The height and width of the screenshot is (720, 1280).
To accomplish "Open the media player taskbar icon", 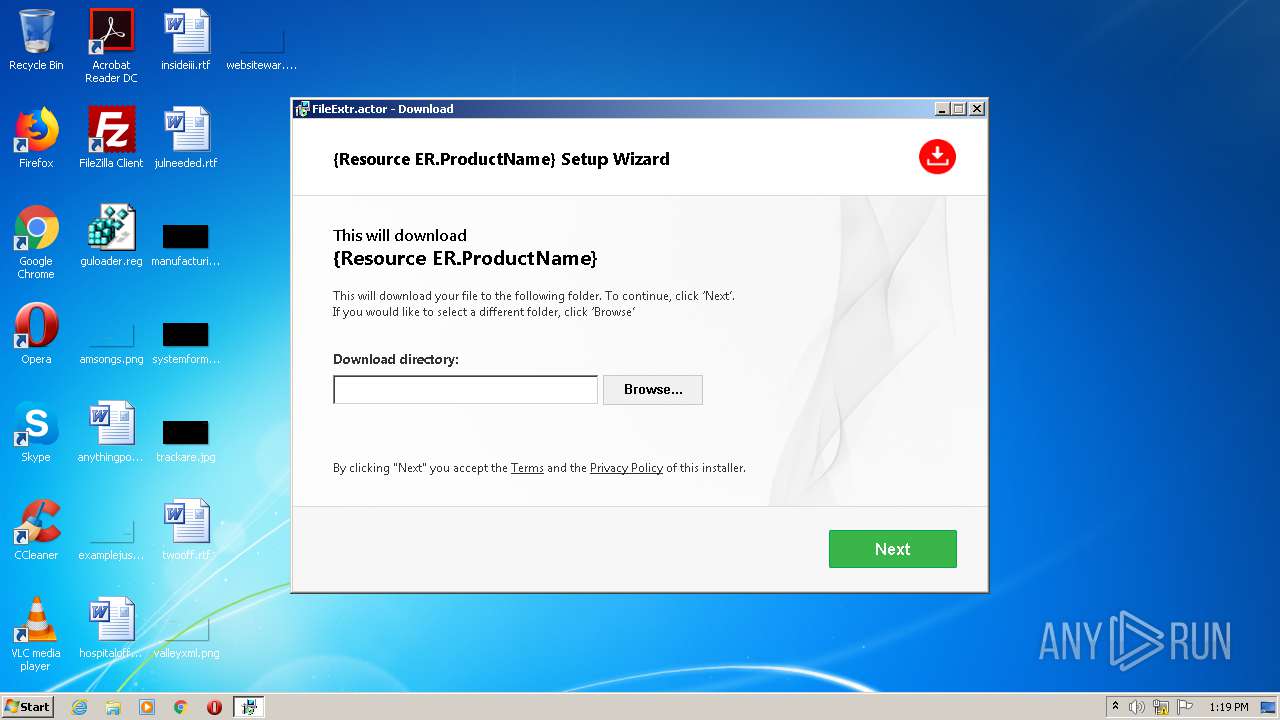I will pos(147,707).
